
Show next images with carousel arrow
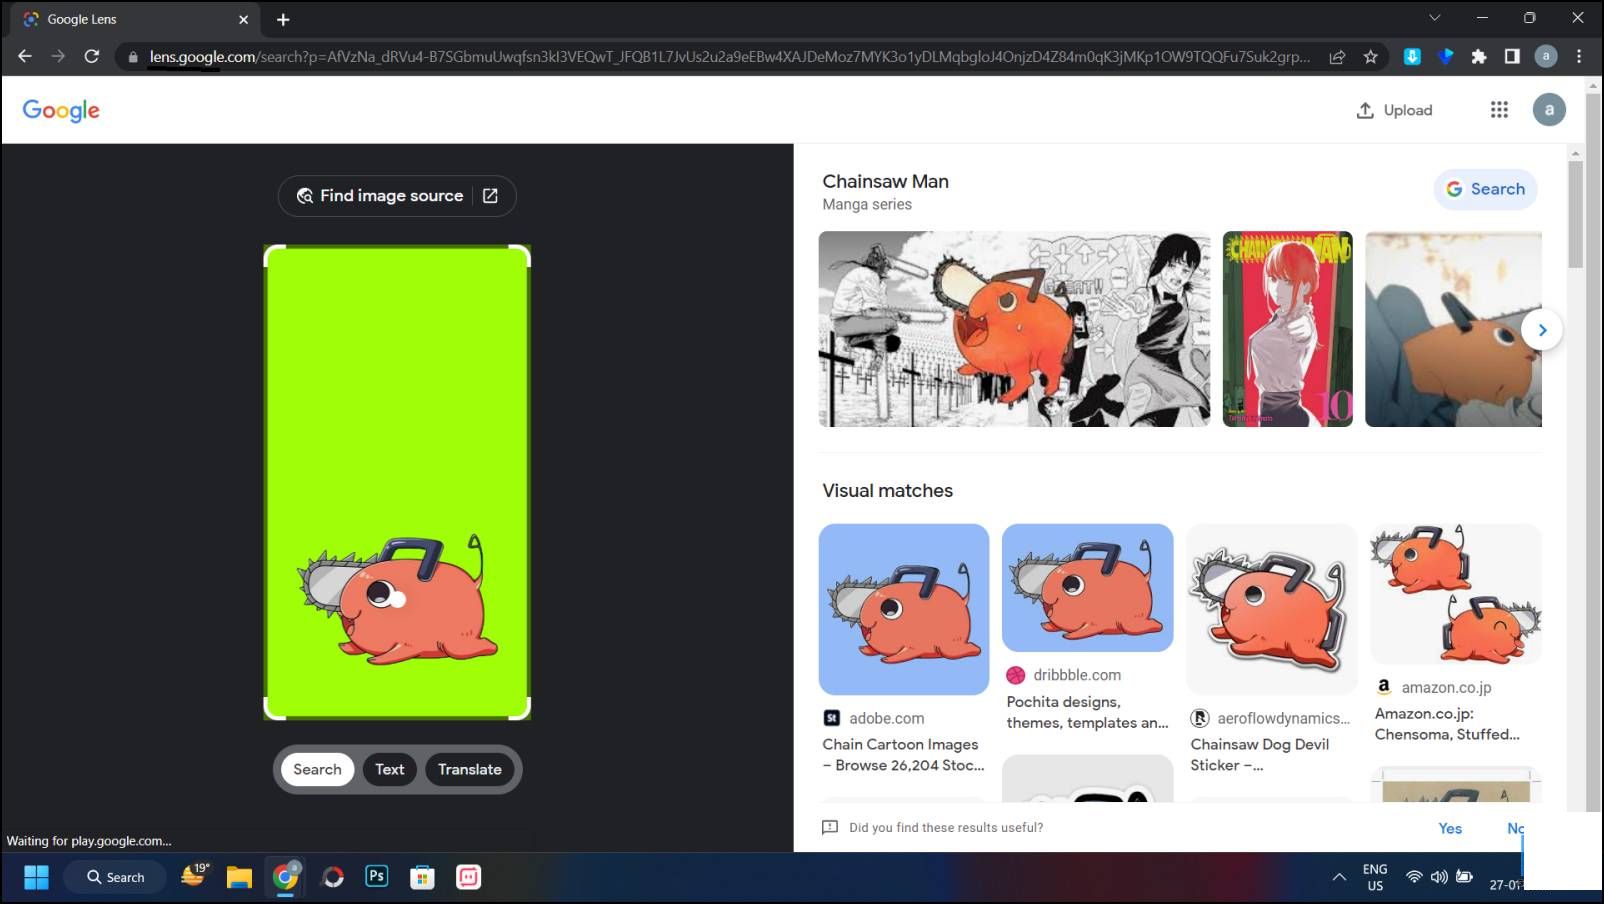[x=1542, y=330]
